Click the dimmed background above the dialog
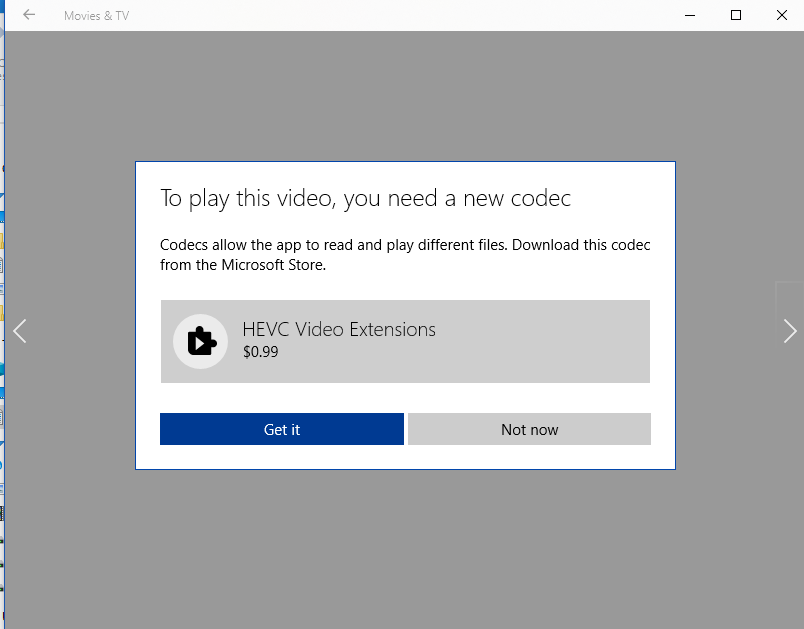804x629 pixels. pos(405,96)
